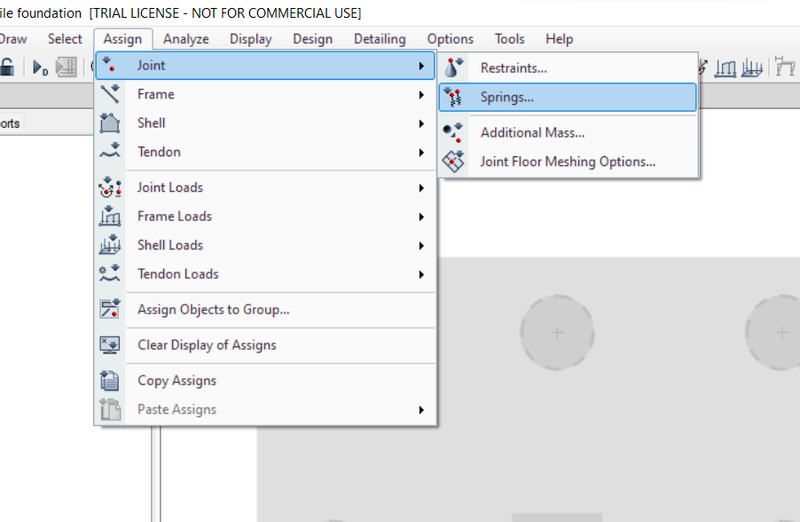
Task: Select Restraints in the Joint submenu
Action: [x=568, y=68]
